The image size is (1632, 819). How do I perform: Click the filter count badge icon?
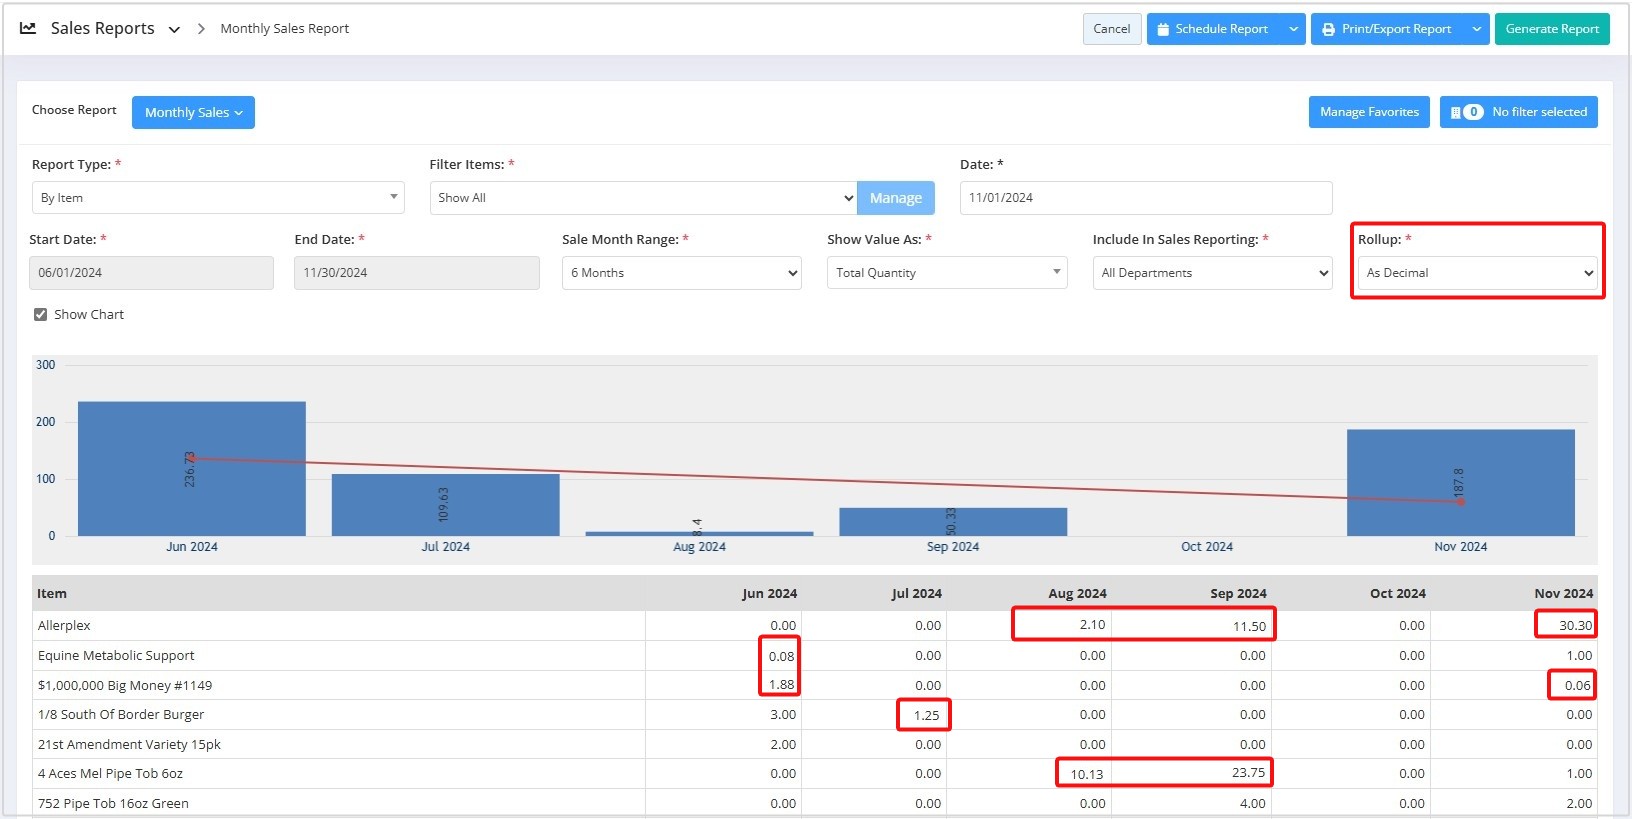pos(1473,112)
